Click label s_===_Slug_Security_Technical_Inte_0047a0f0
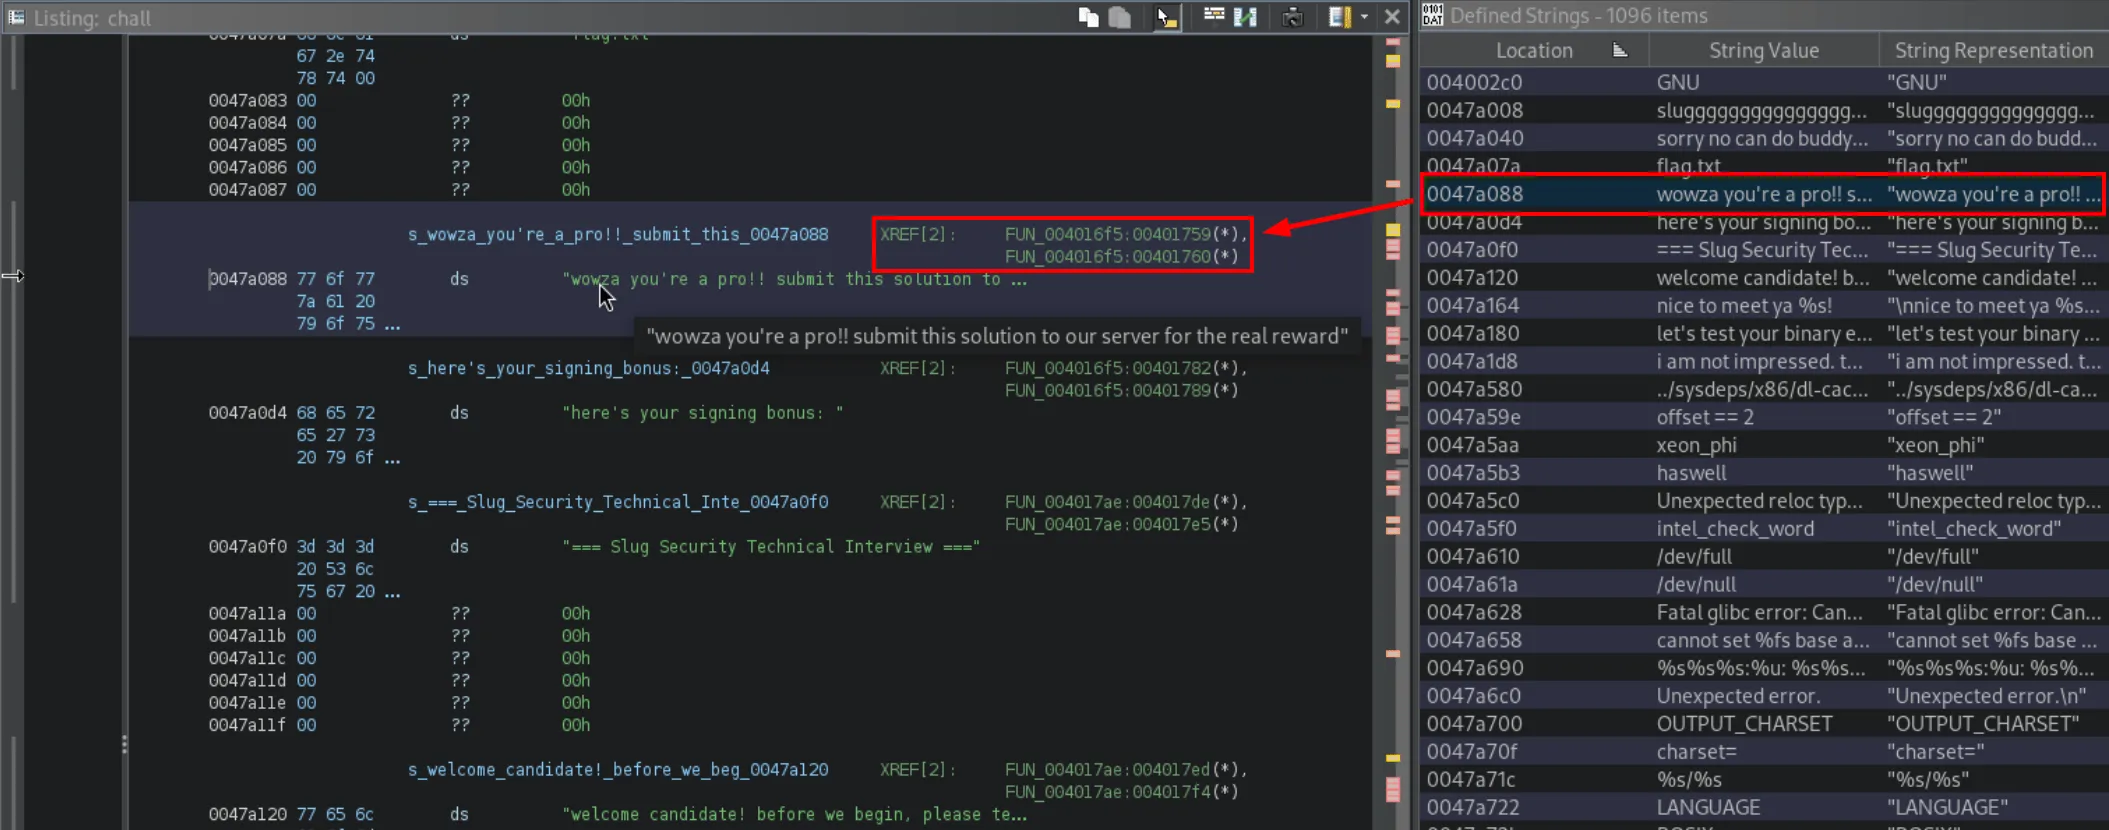 tap(618, 502)
